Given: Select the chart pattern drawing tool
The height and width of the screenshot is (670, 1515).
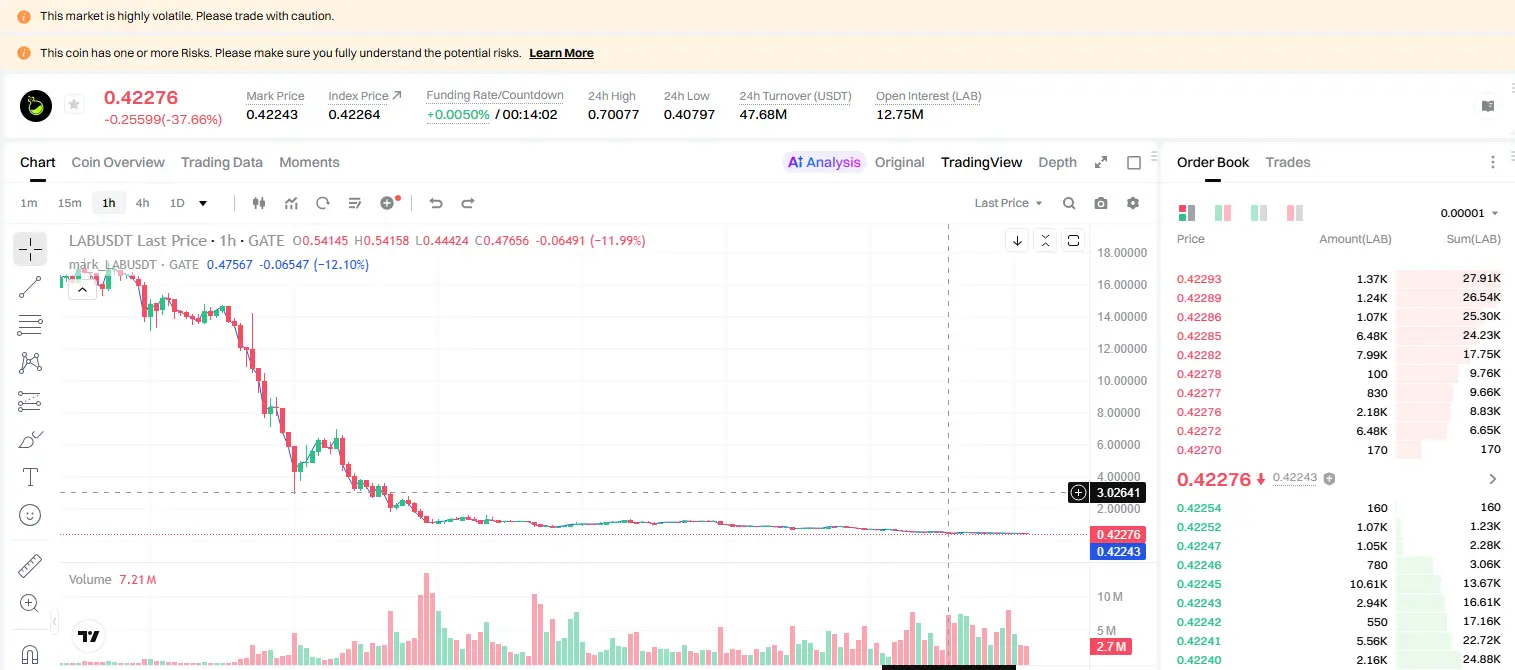Looking at the screenshot, I should [30, 362].
